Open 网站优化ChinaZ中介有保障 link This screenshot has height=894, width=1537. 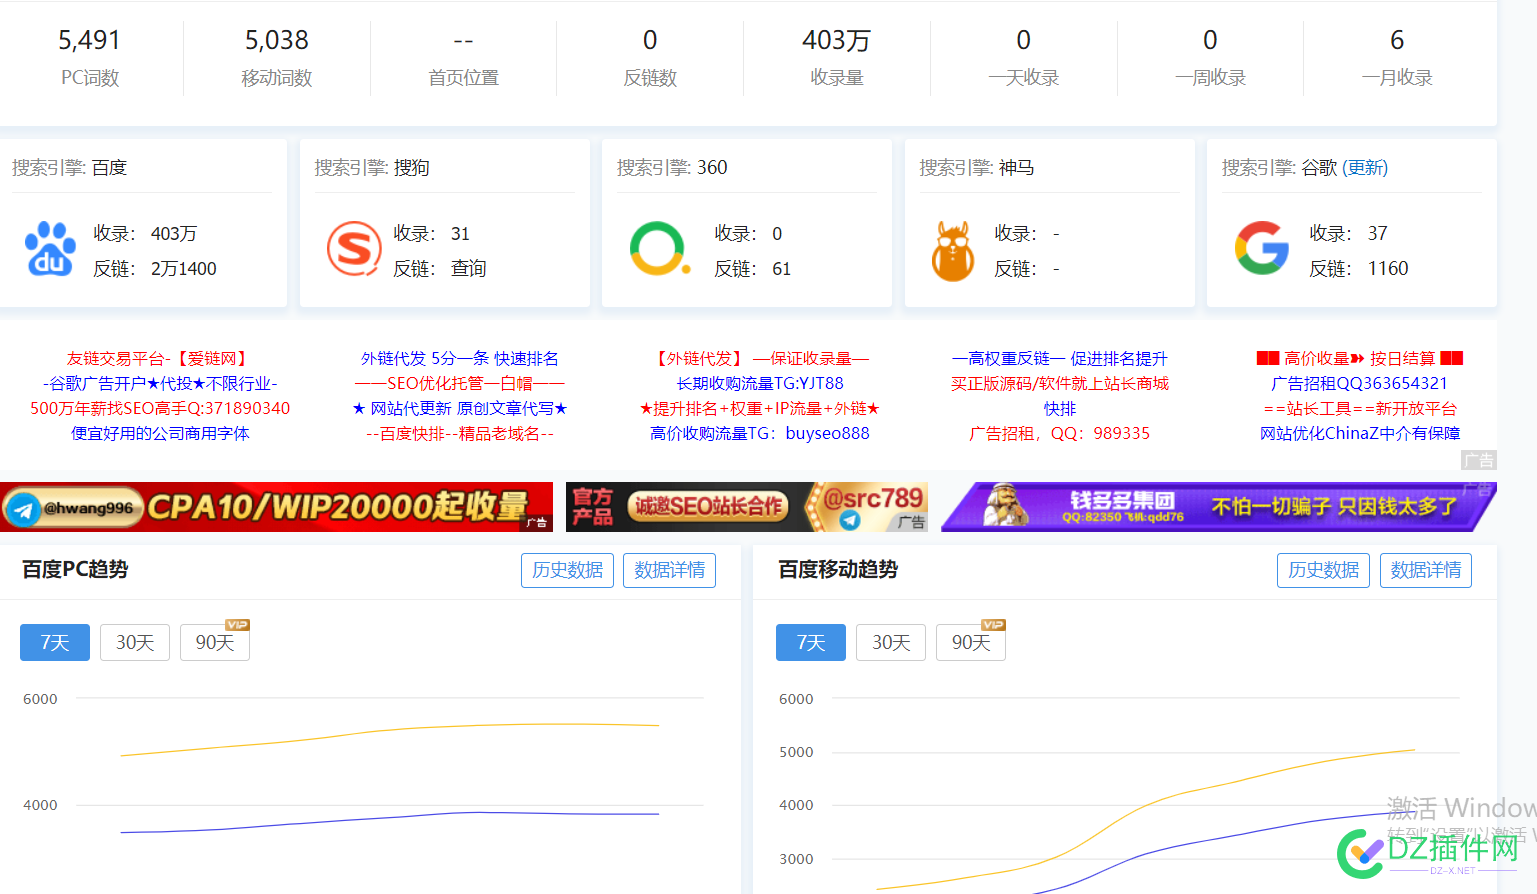click(1360, 433)
